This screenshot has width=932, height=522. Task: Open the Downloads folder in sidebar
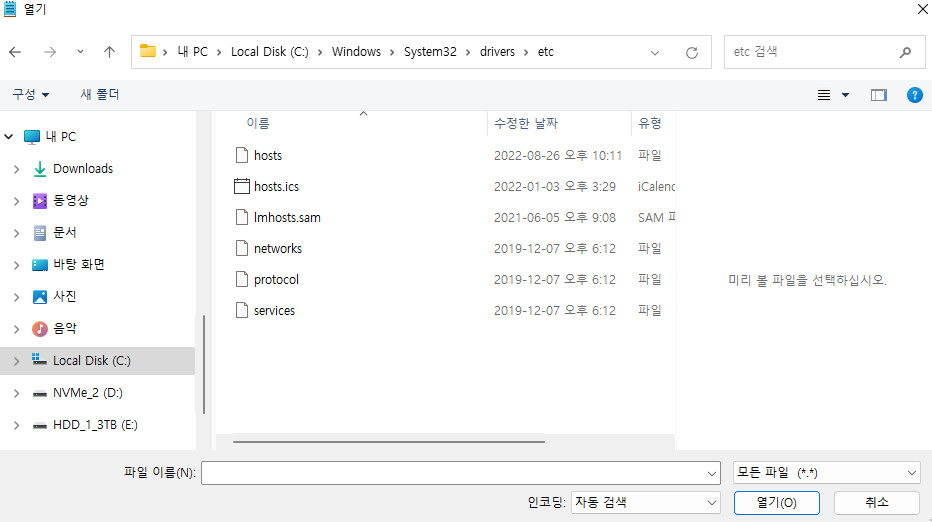[x=82, y=169]
